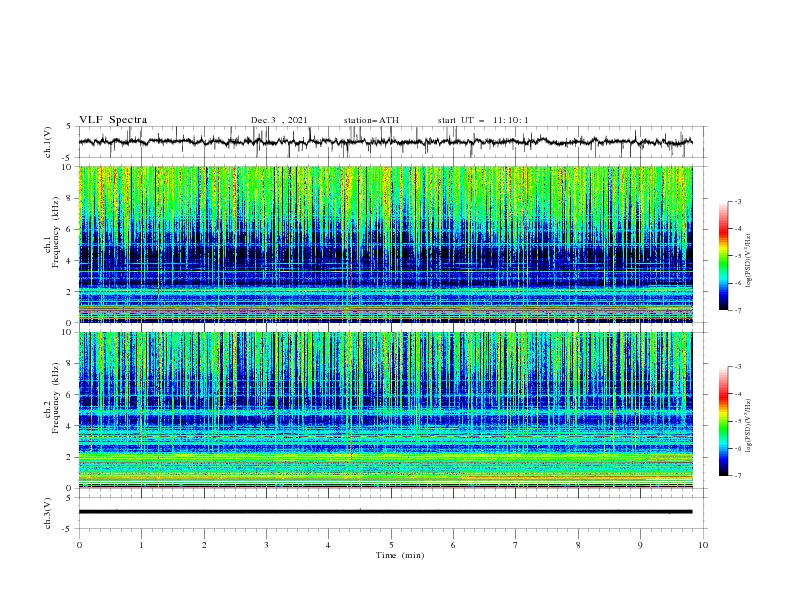Click the "-3" label on lower colorbar
The image size is (792, 612).
pyautogui.click(x=737, y=367)
